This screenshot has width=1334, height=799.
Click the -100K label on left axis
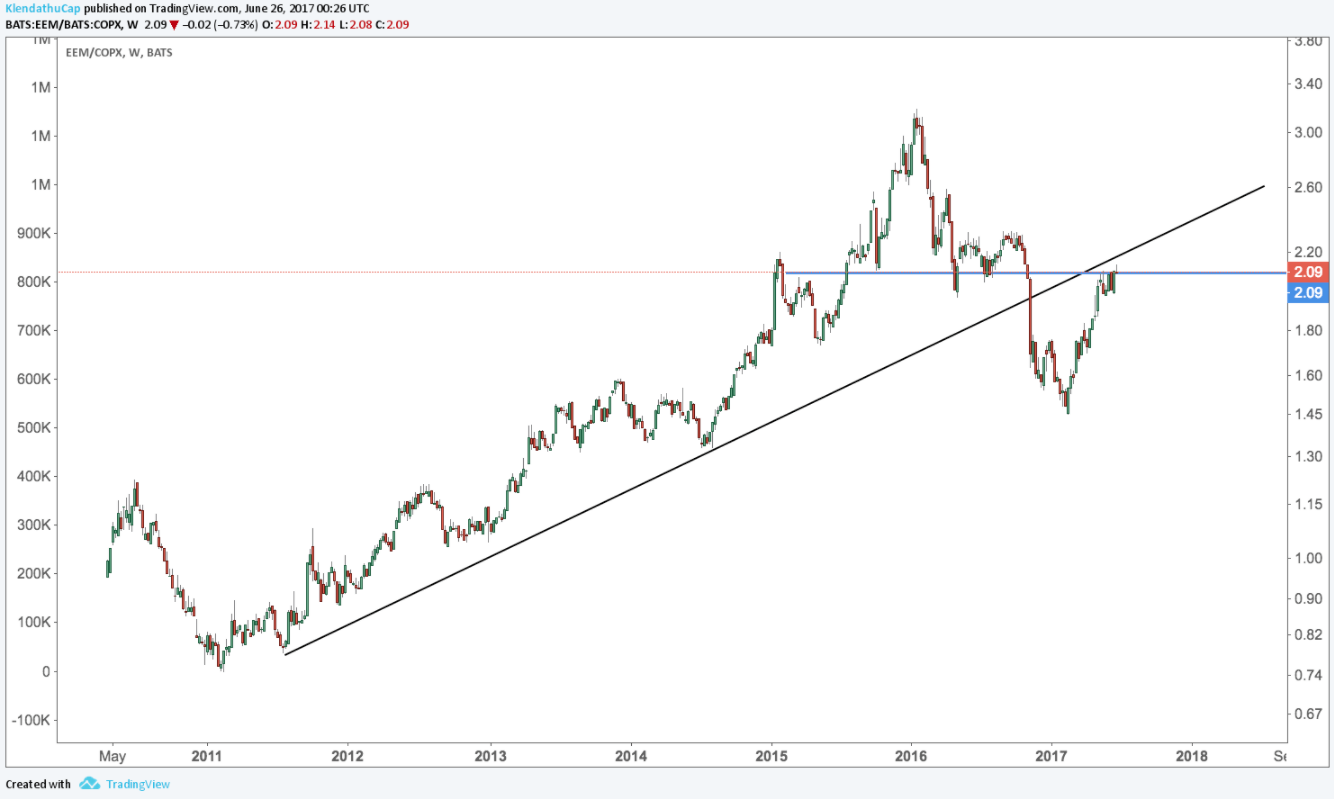32,720
